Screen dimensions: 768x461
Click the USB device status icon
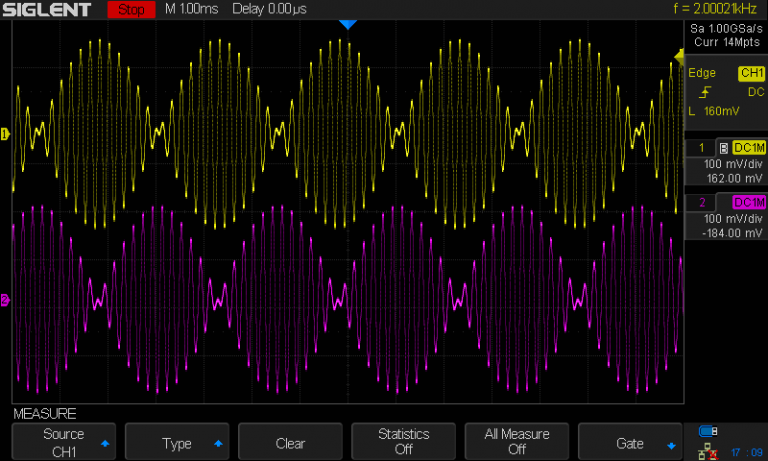point(709,431)
